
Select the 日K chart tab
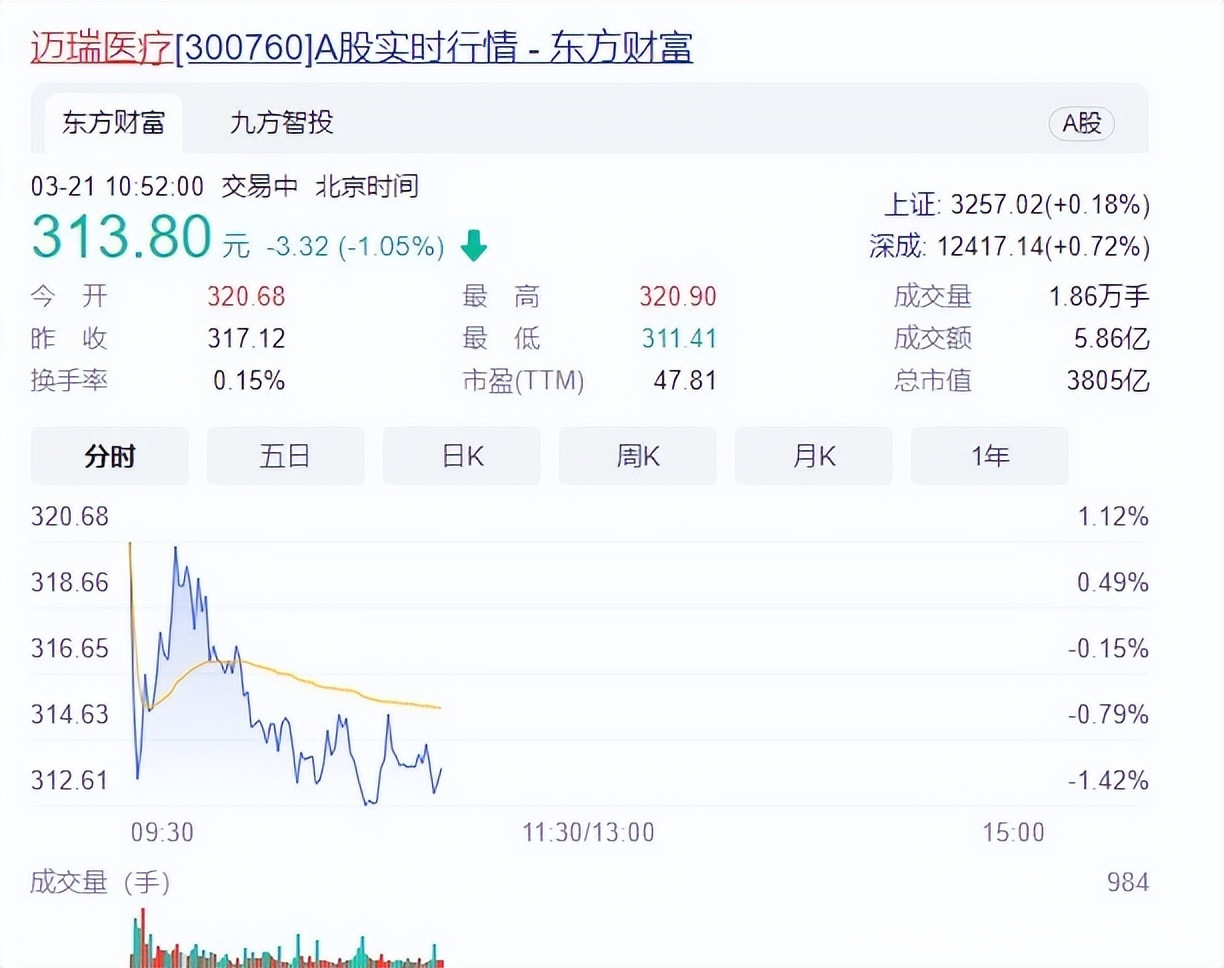462,456
